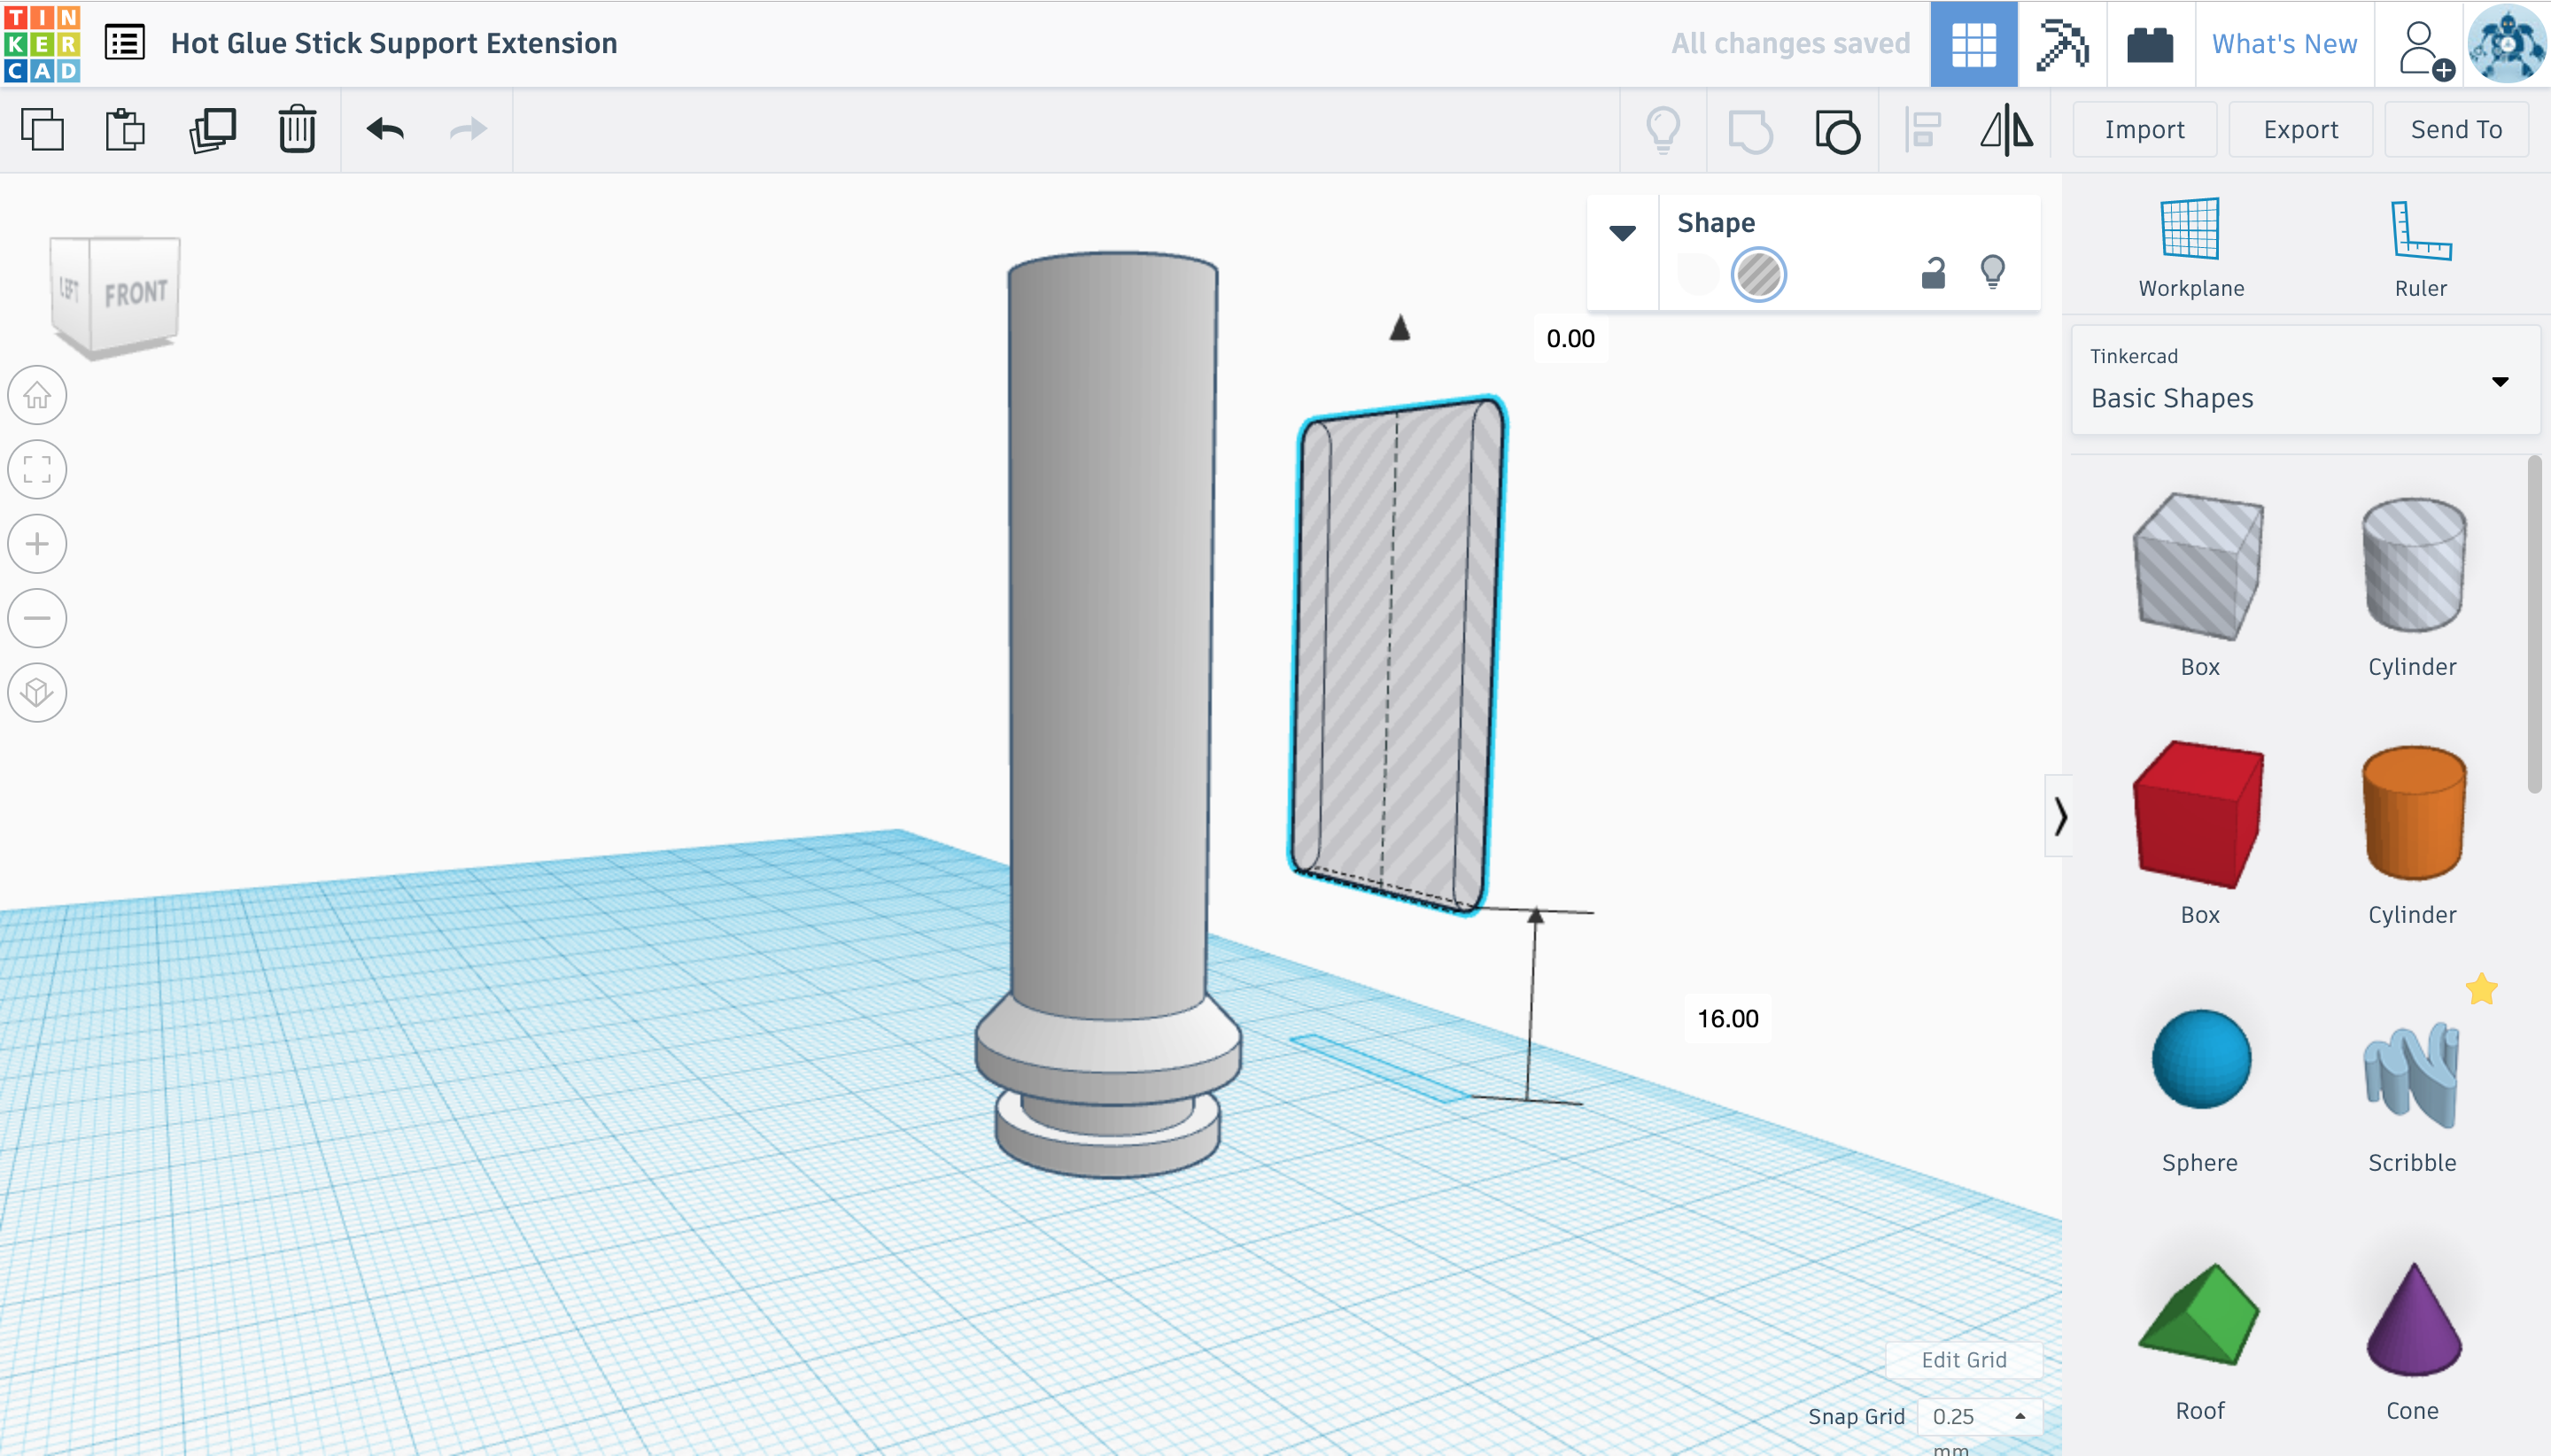Viewport: 2551px width, 1456px height.
Task: Open the Snap Grid value dropdown
Action: tap(1979, 1416)
